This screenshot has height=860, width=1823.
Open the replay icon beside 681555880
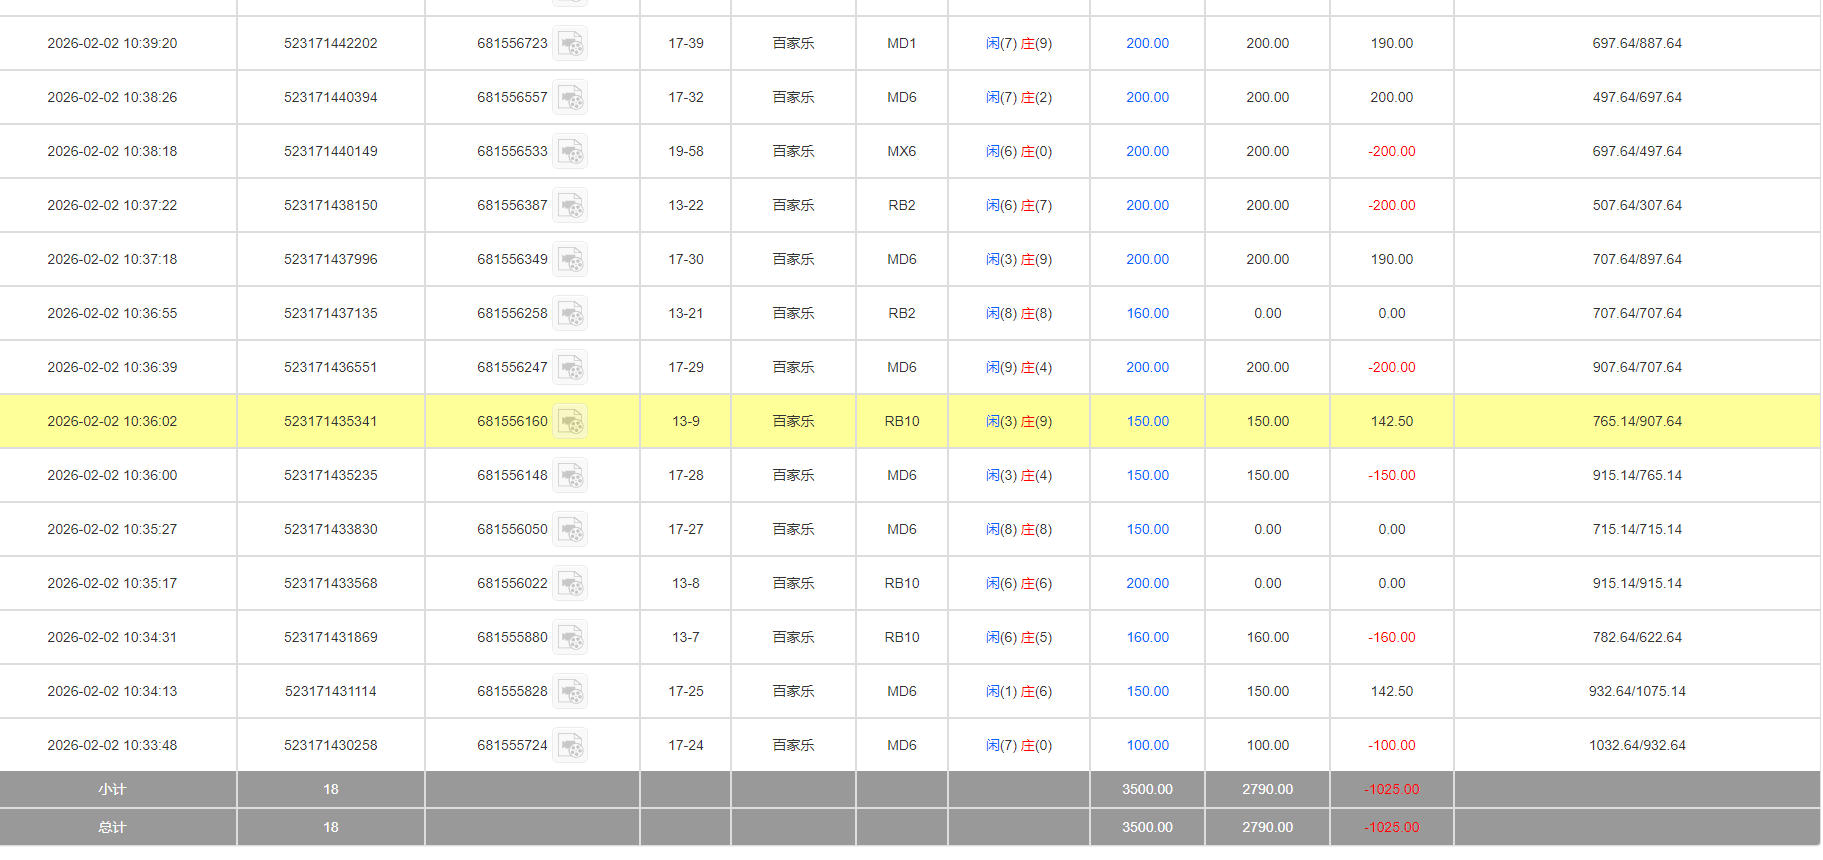click(570, 638)
